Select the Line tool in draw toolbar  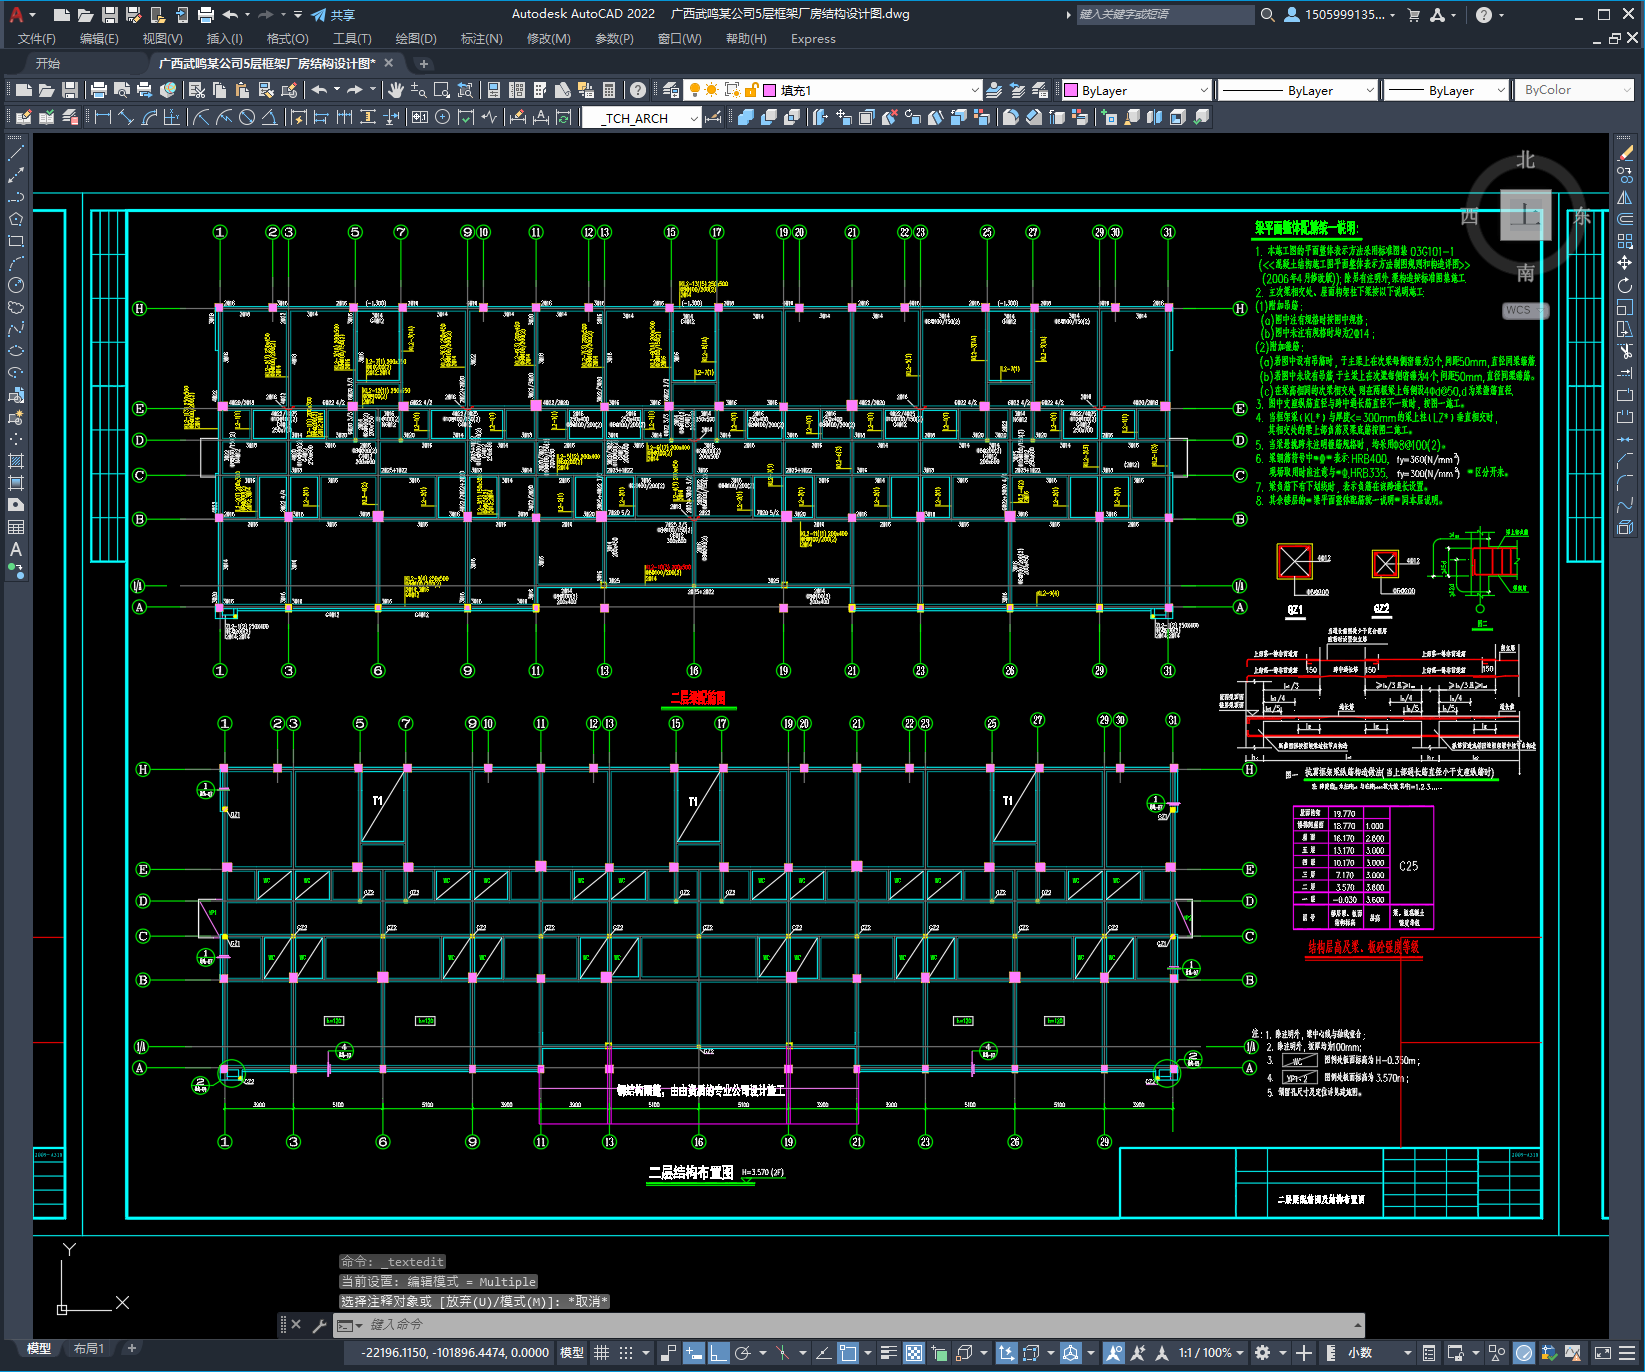(16, 153)
